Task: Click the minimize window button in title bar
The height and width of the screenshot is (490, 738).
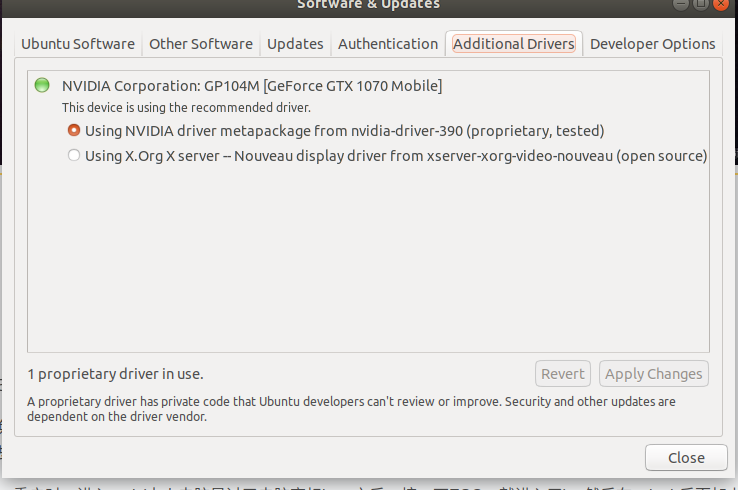Action: click(x=681, y=4)
